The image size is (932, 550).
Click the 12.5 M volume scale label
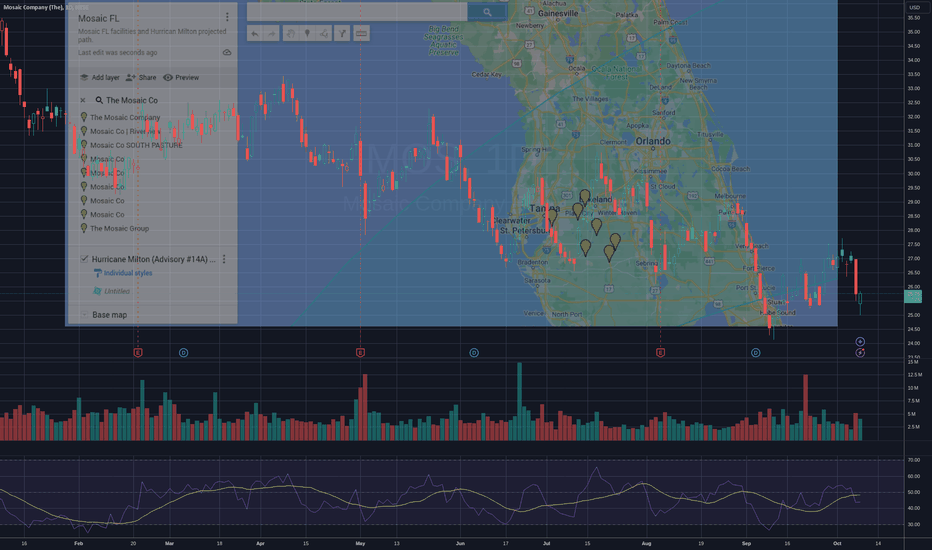(915, 375)
